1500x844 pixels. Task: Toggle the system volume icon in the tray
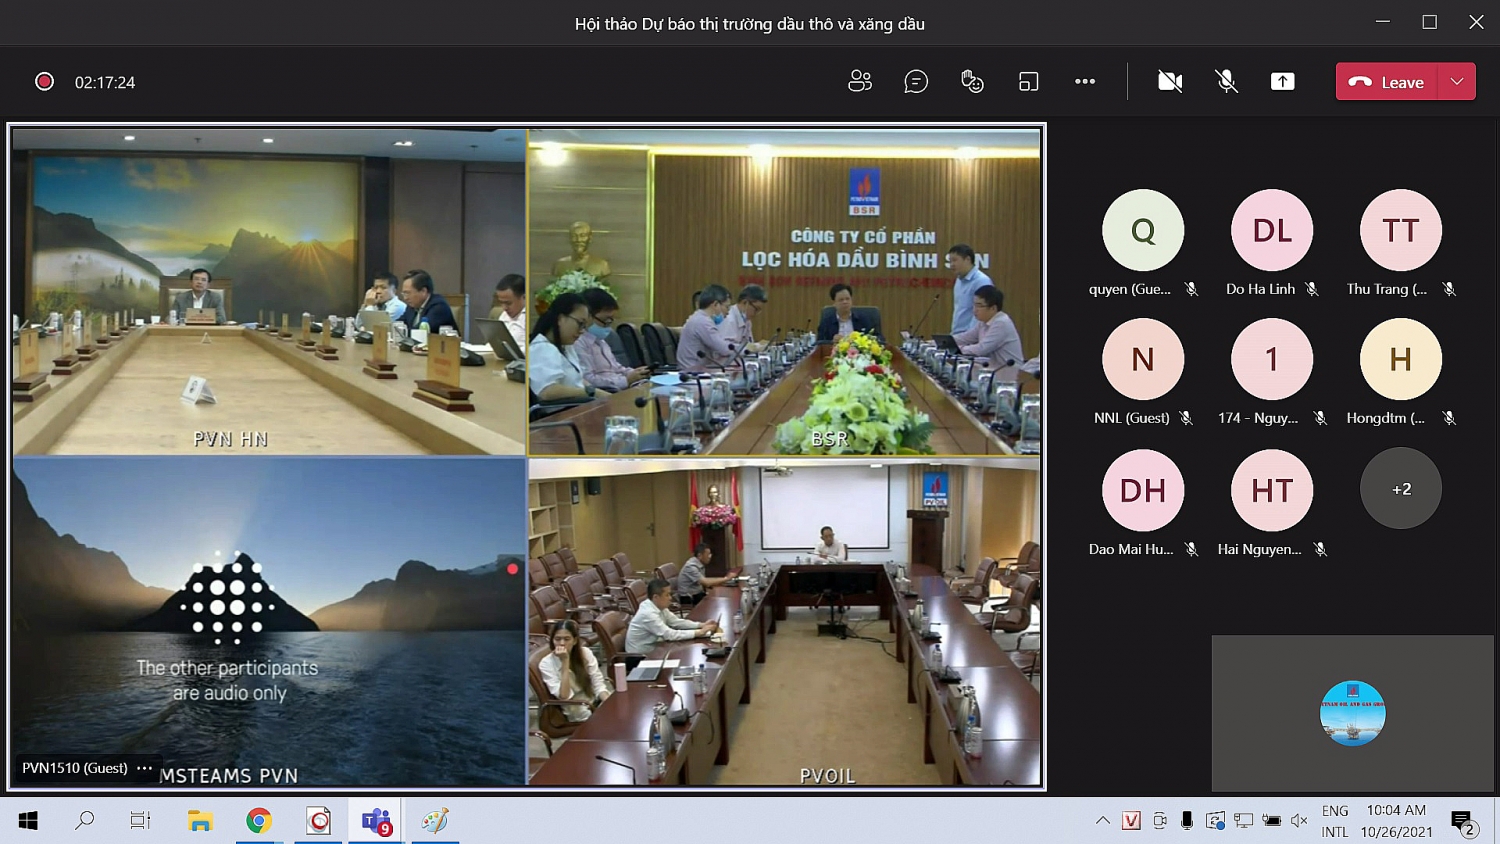[1299, 821]
